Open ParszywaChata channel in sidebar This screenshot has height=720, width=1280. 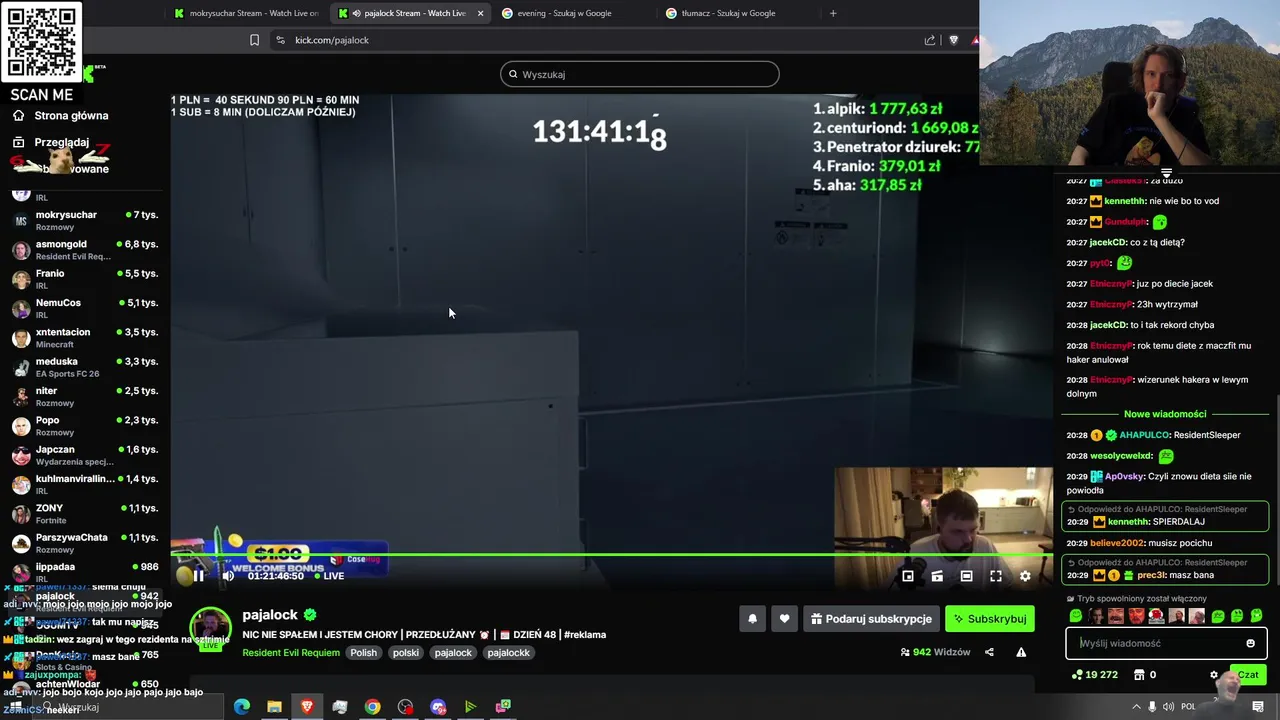[85, 543]
